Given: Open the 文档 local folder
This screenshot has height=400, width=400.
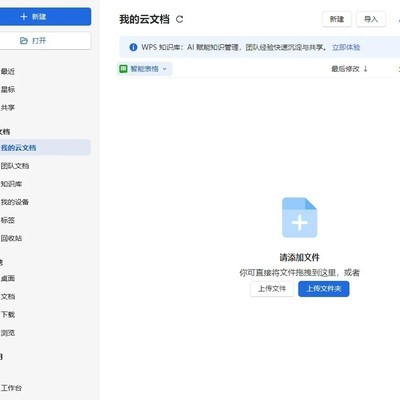Looking at the screenshot, I should coord(8,296).
